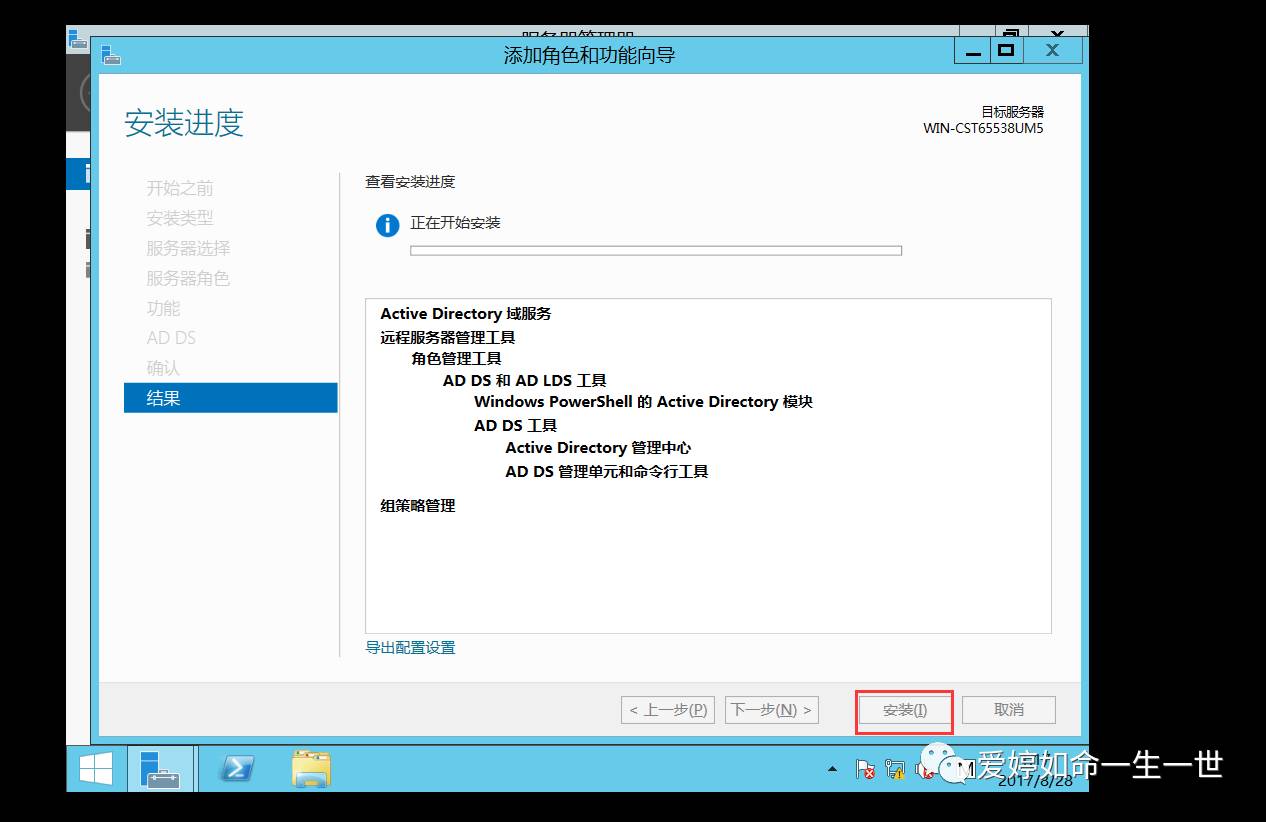Click the 远程服务器管理工具 entry
The width and height of the screenshot is (1266, 822).
pos(448,337)
